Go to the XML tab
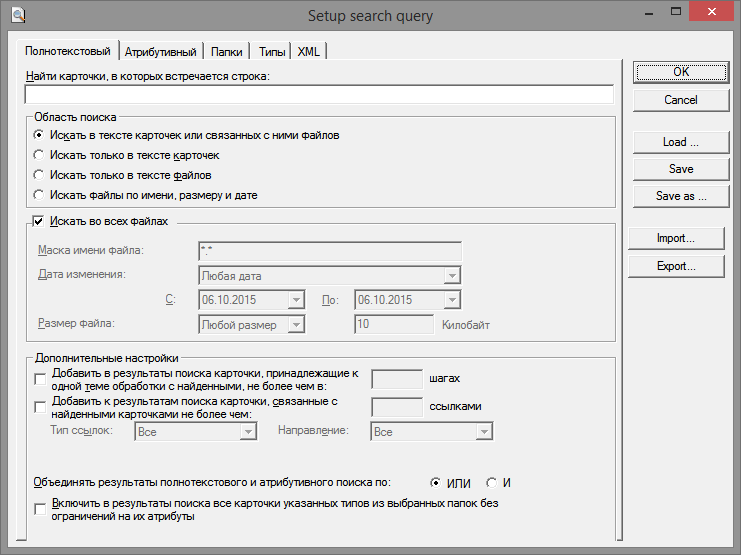This screenshot has height=555, width=741. [309, 52]
